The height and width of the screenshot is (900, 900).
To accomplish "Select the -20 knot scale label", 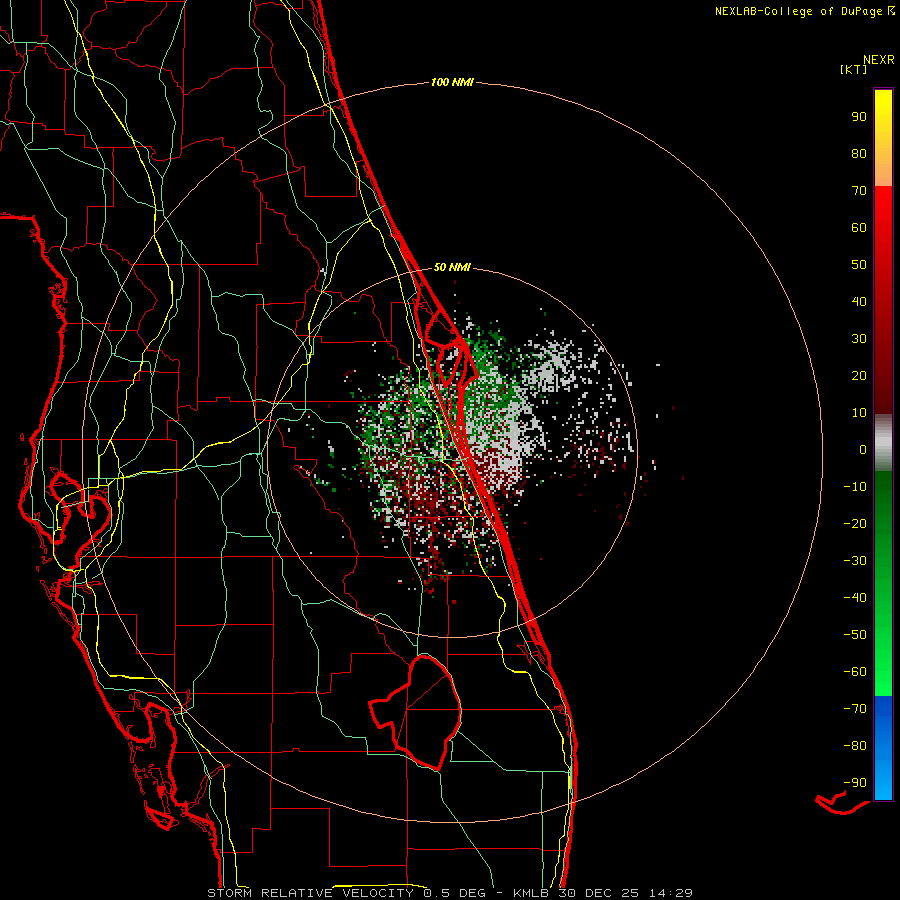I will 855,524.
